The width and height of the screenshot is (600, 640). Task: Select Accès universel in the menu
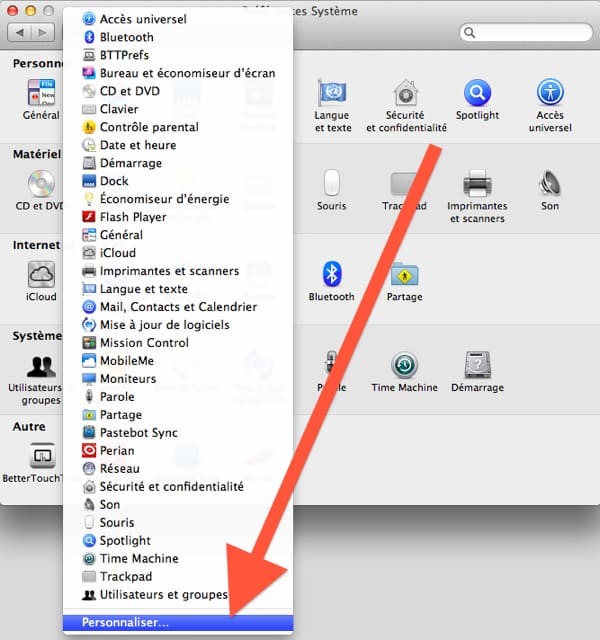click(178, 19)
